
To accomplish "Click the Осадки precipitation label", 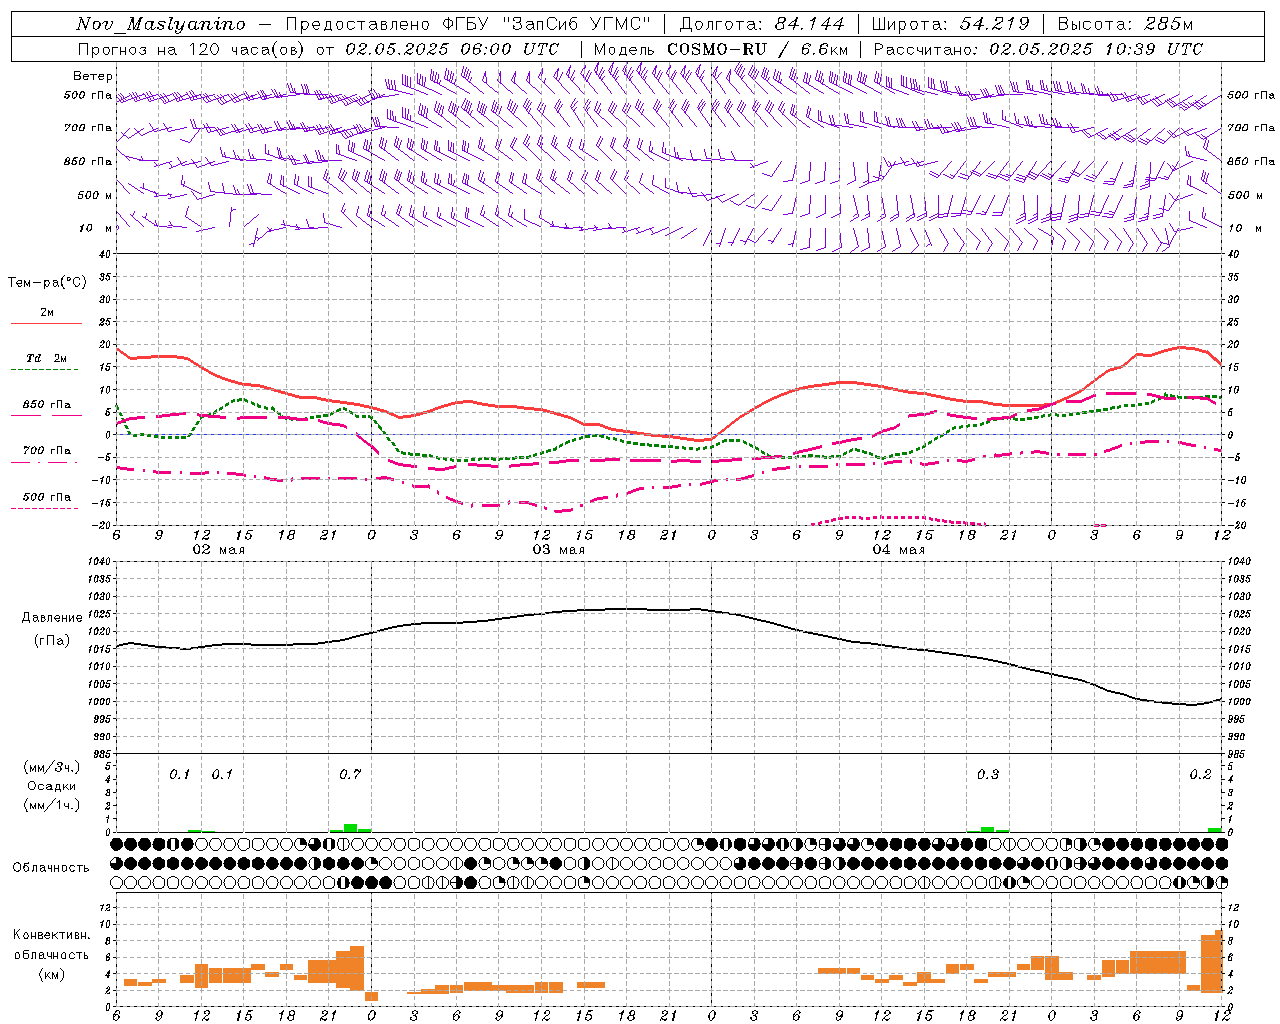I will point(51,786).
